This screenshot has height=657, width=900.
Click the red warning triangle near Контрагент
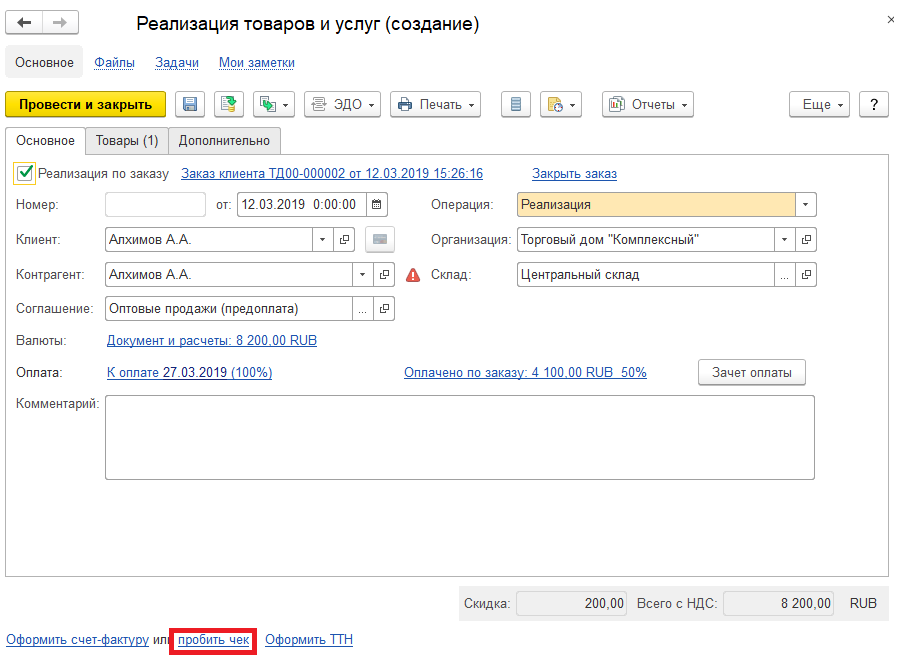[413, 275]
